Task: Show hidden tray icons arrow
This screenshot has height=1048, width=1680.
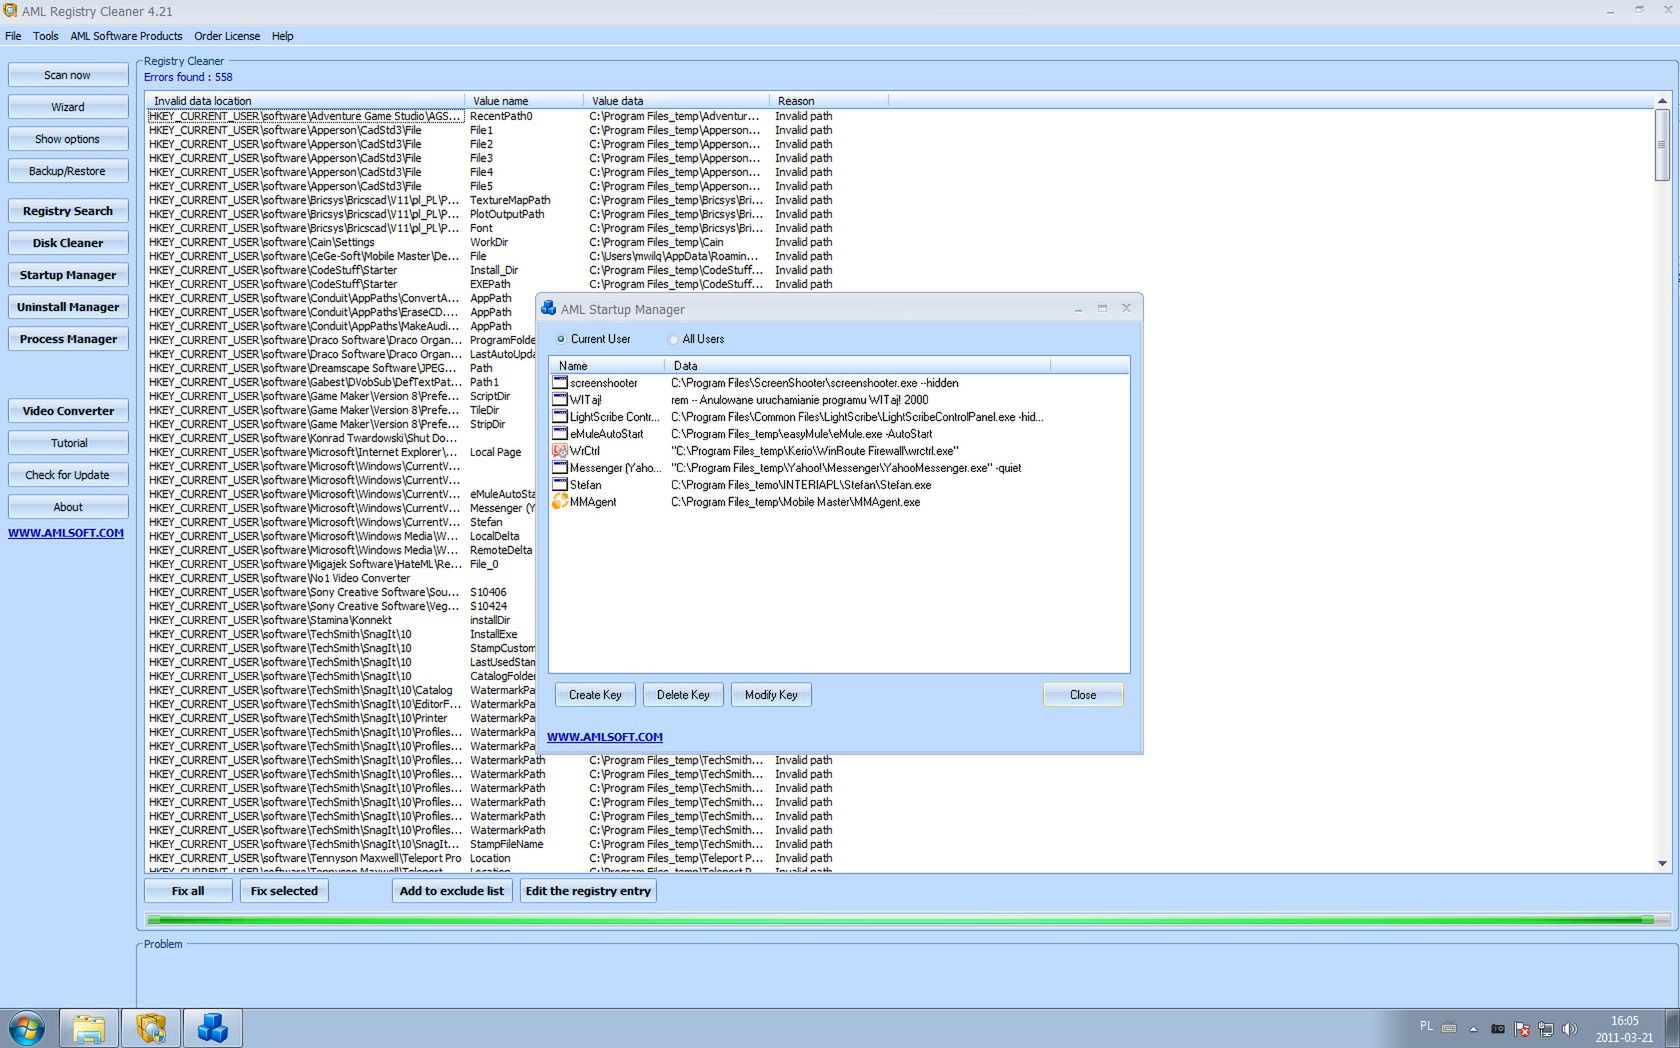Action: 1473,1029
